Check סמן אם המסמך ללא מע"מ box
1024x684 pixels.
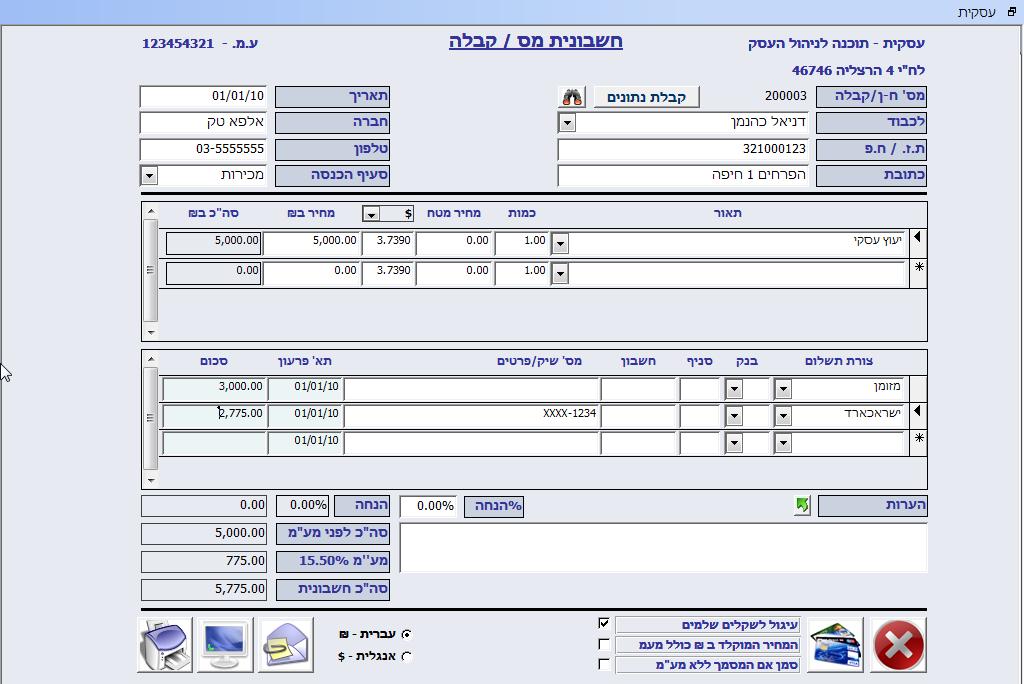click(604, 664)
